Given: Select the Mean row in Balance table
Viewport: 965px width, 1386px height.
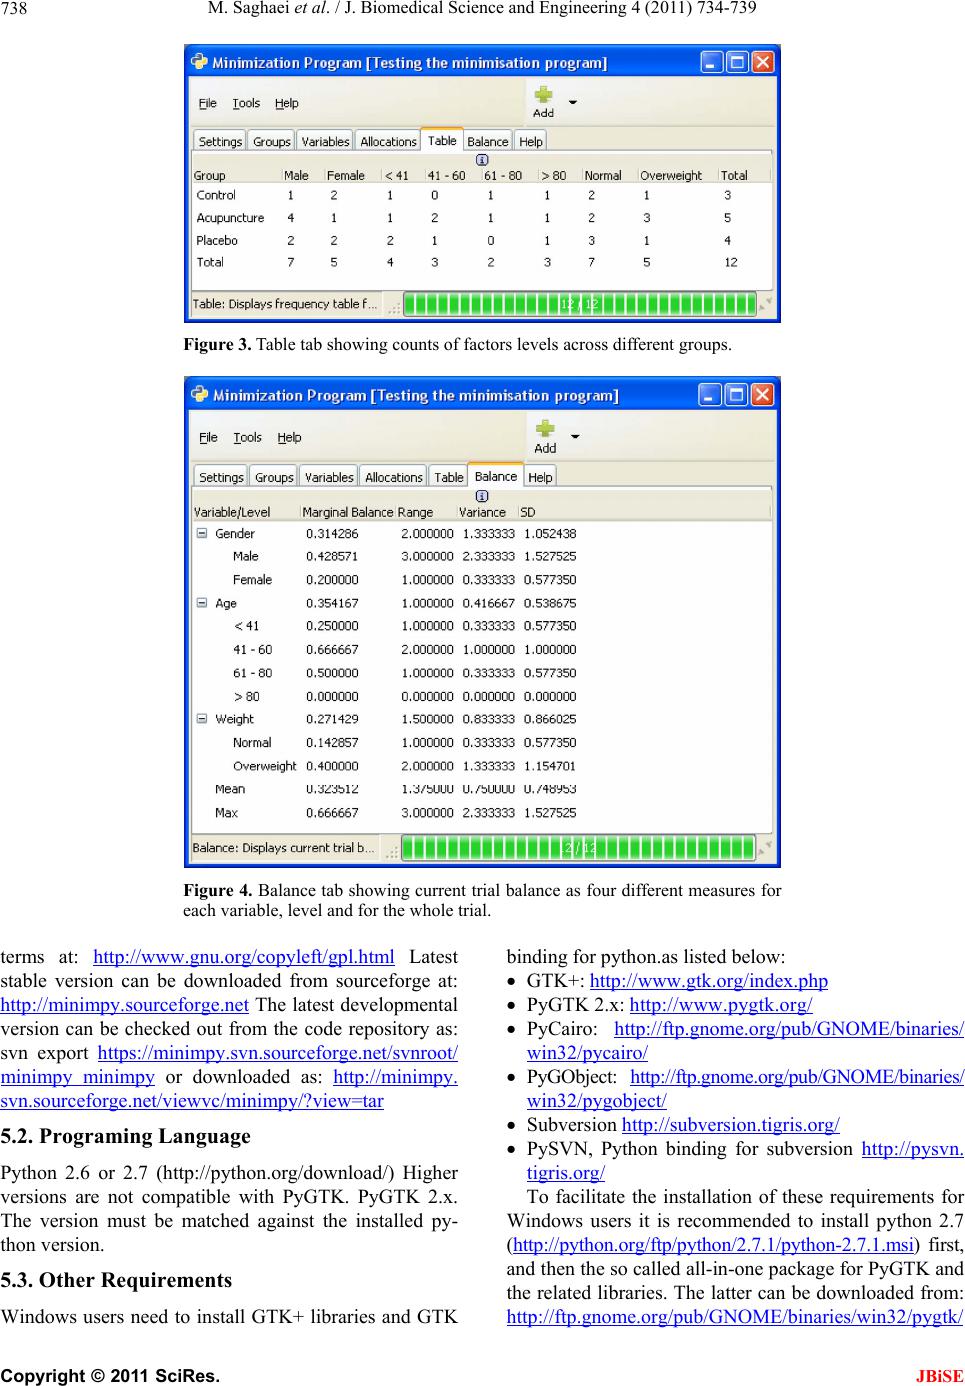Looking at the screenshot, I should click(x=481, y=789).
